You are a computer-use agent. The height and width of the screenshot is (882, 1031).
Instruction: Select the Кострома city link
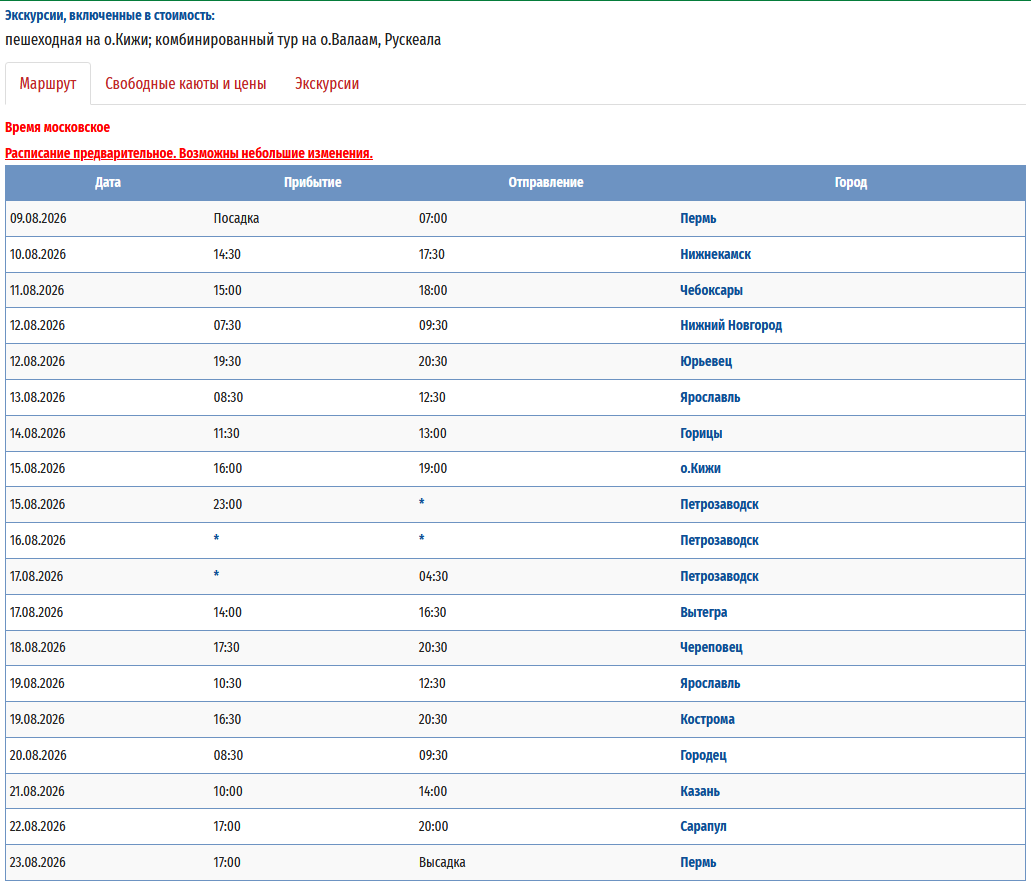pos(707,719)
